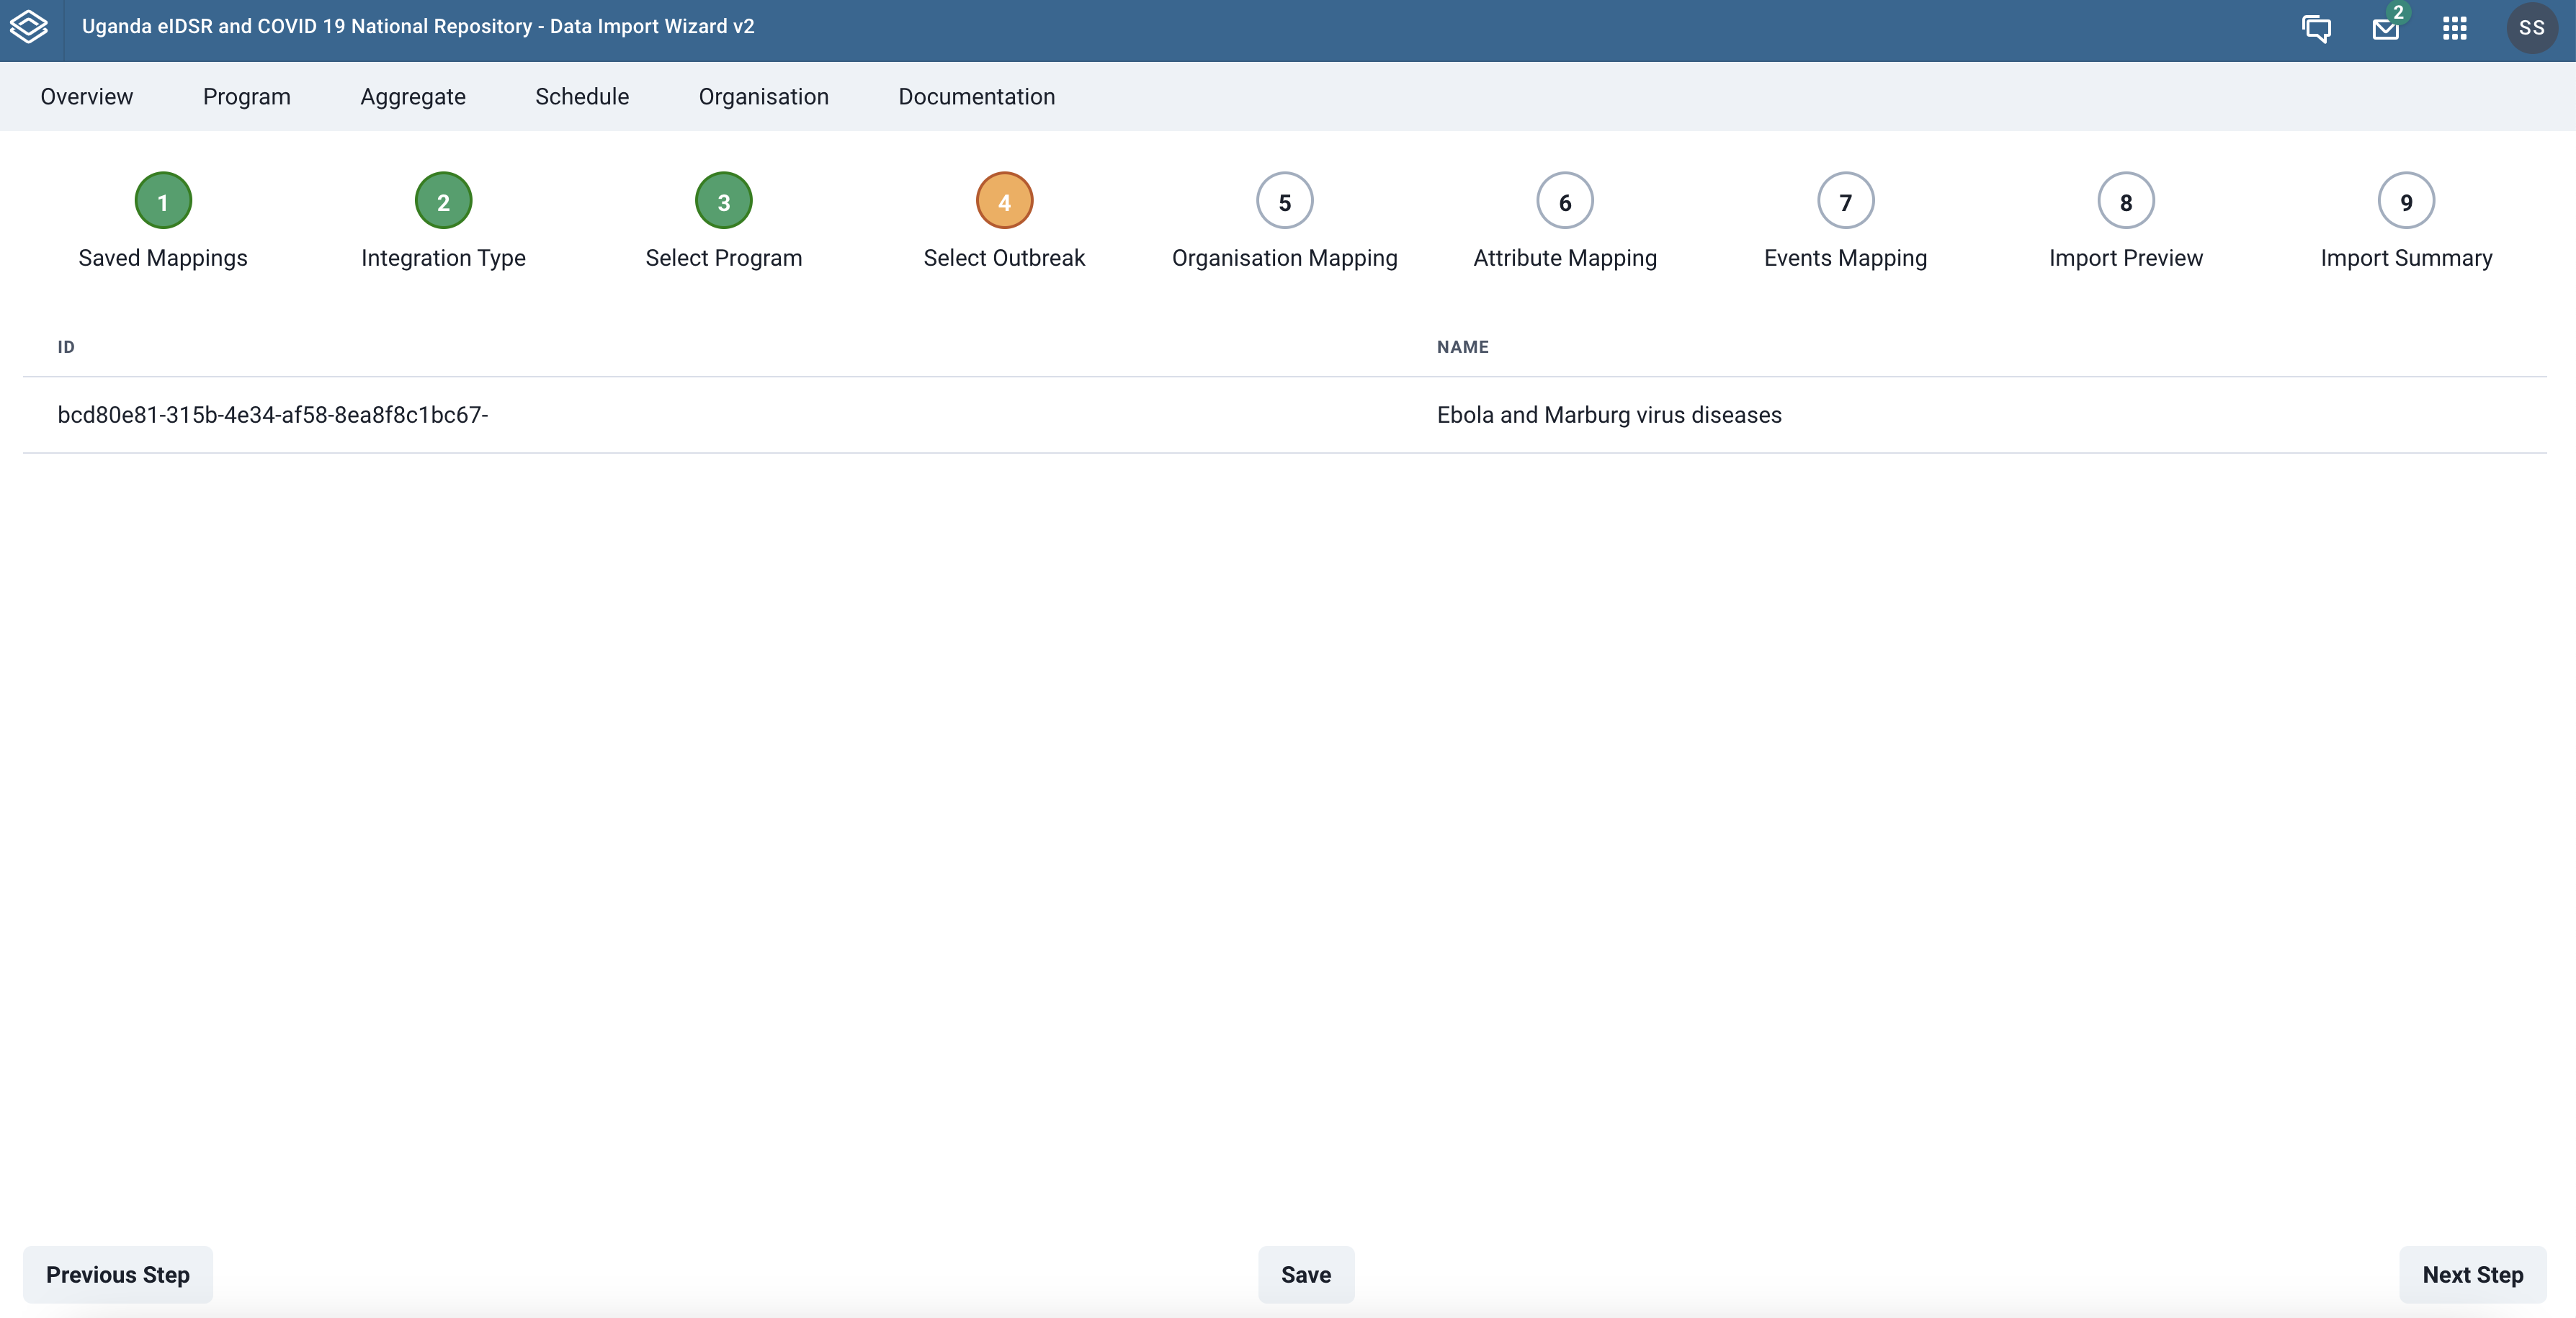Image resolution: width=2576 pixels, height=1318 pixels.
Task: Open the Documentation menu tab
Action: pos(977,96)
